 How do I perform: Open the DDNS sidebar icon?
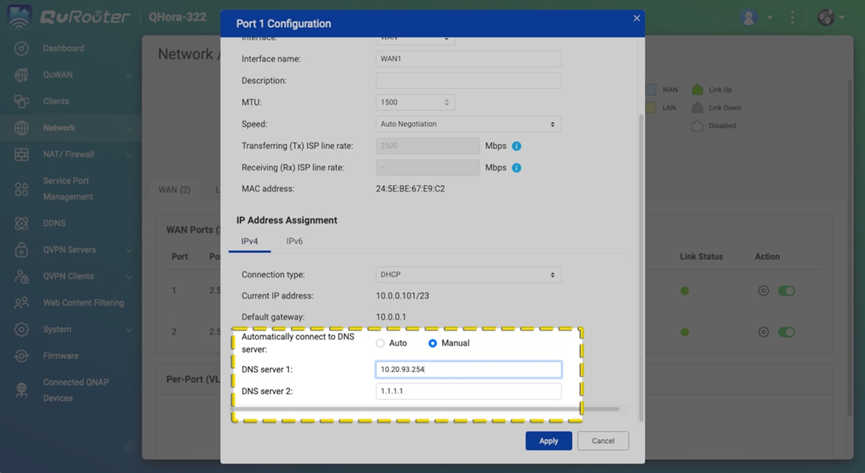(21, 223)
